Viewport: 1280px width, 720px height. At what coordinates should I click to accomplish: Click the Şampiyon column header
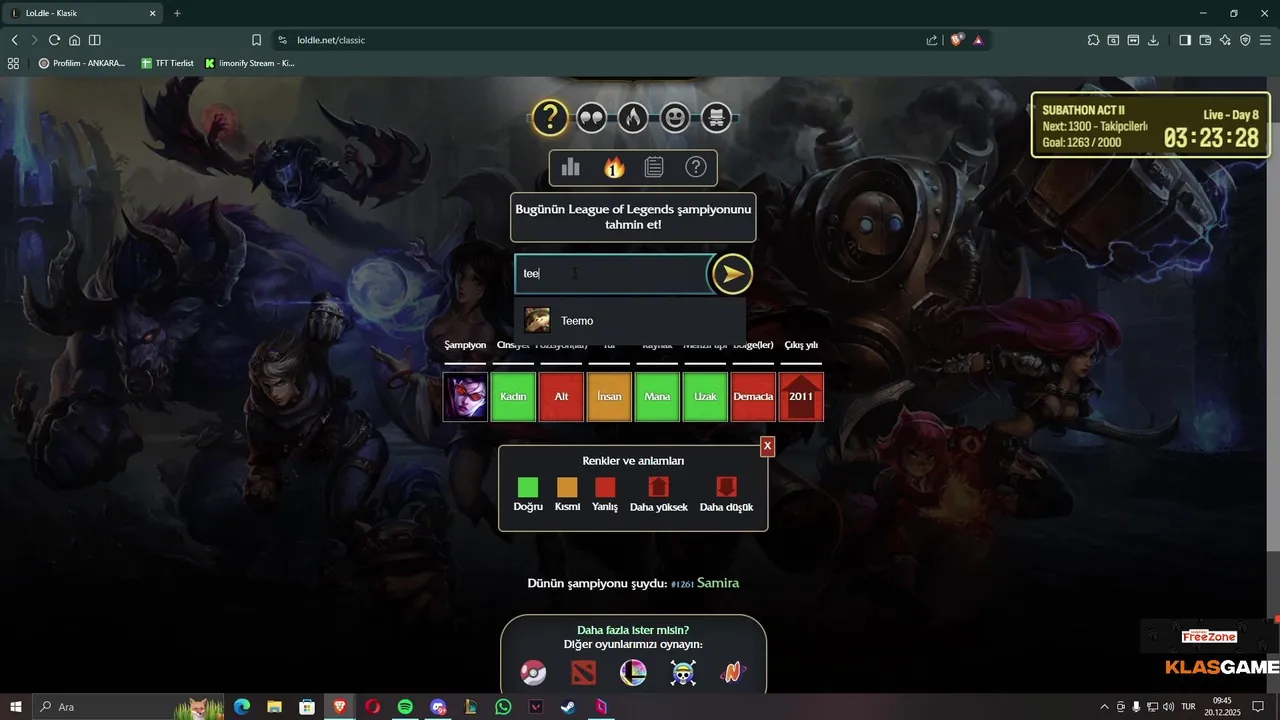tap(465, 346)
